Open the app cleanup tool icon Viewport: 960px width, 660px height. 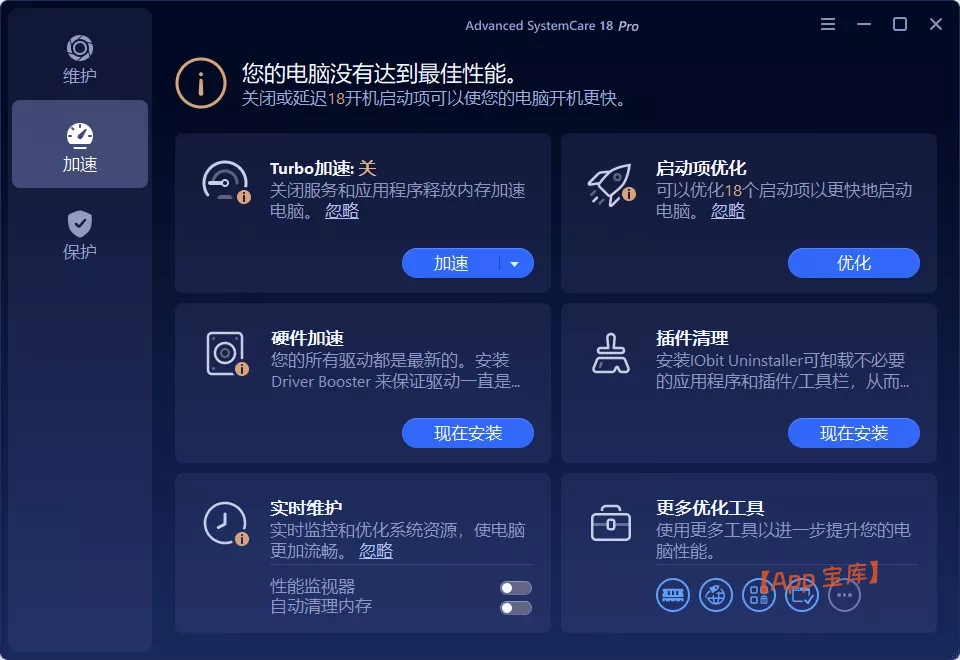click(758, 594)
